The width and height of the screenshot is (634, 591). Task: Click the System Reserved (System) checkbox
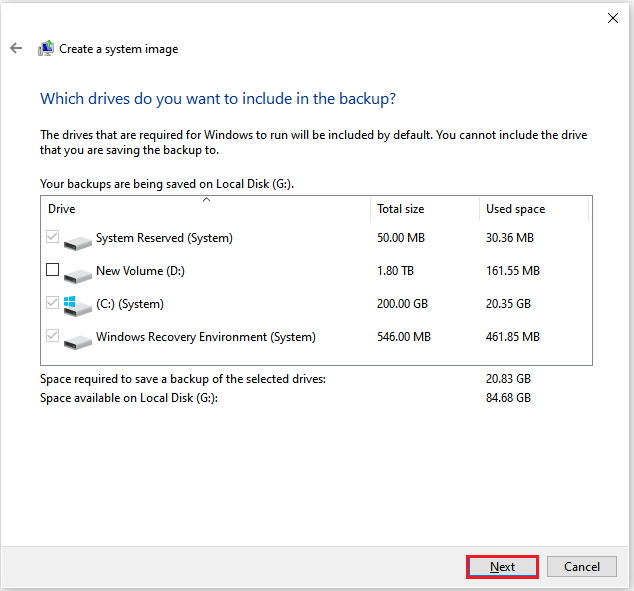[x=53, y=236]
